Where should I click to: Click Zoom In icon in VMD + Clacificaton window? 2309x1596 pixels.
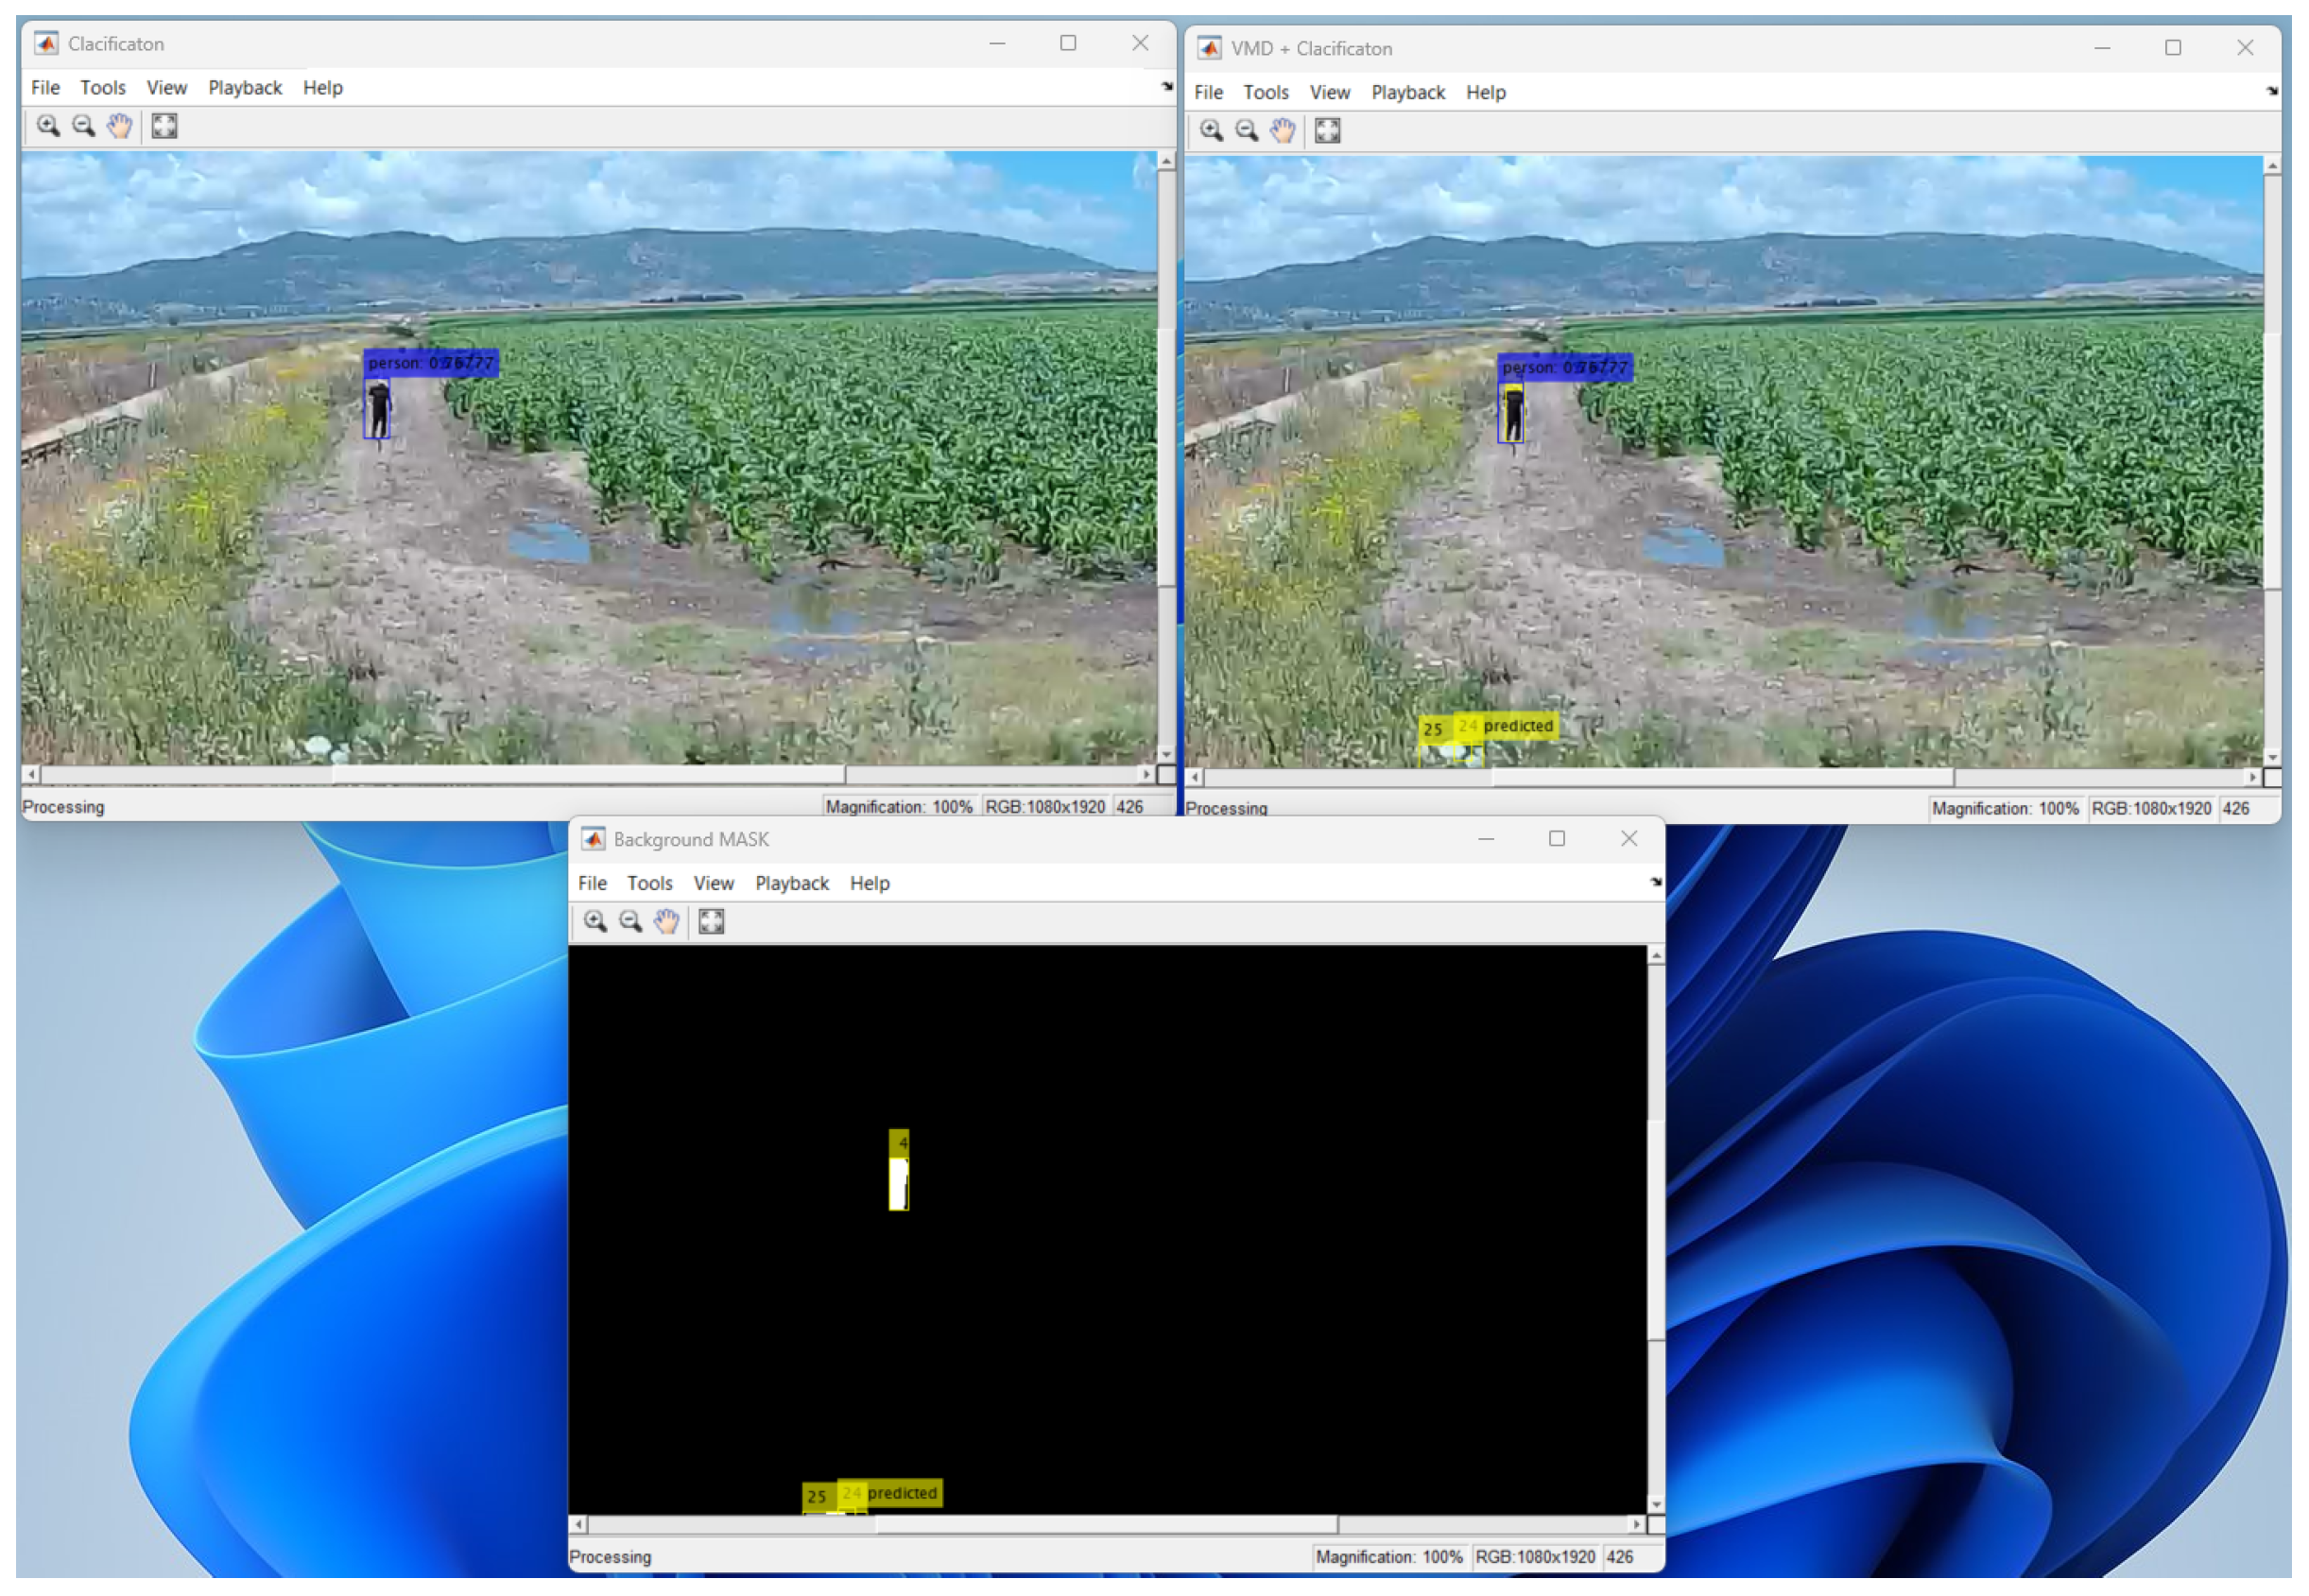point(1211,130)
